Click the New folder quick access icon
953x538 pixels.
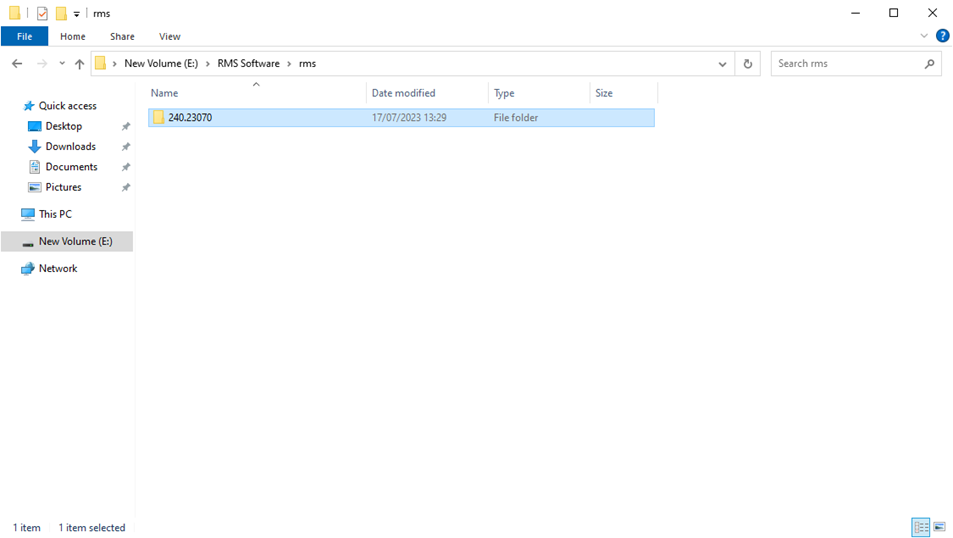coord(61,13)
